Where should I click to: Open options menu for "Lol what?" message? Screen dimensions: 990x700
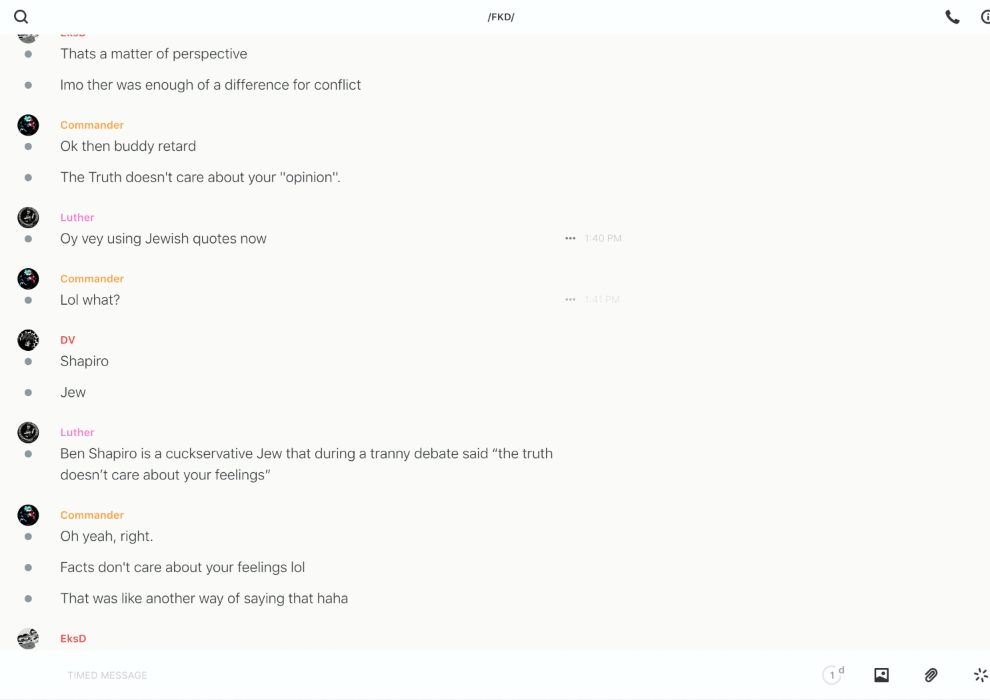point(570,300)
